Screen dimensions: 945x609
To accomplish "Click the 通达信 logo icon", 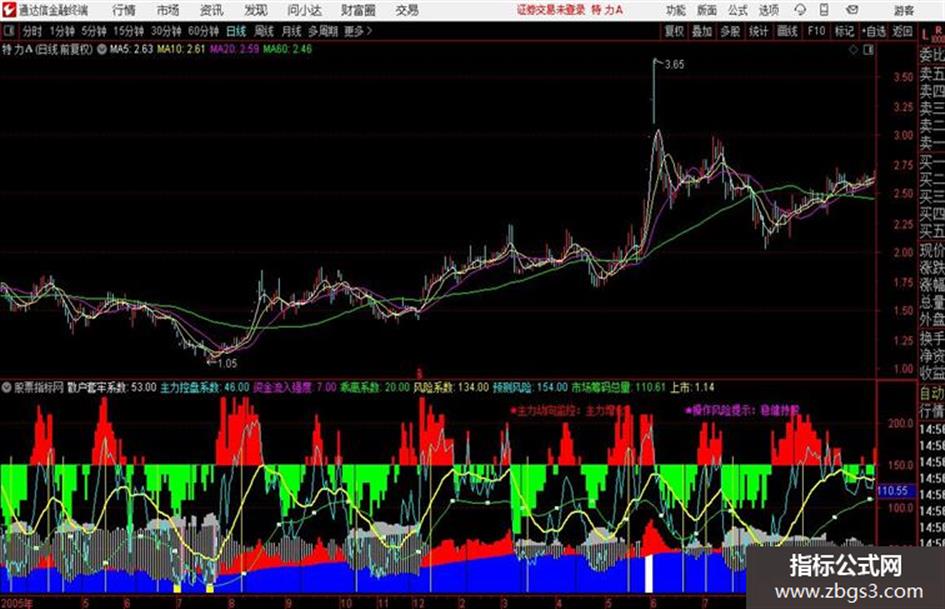I will point(8,10).
